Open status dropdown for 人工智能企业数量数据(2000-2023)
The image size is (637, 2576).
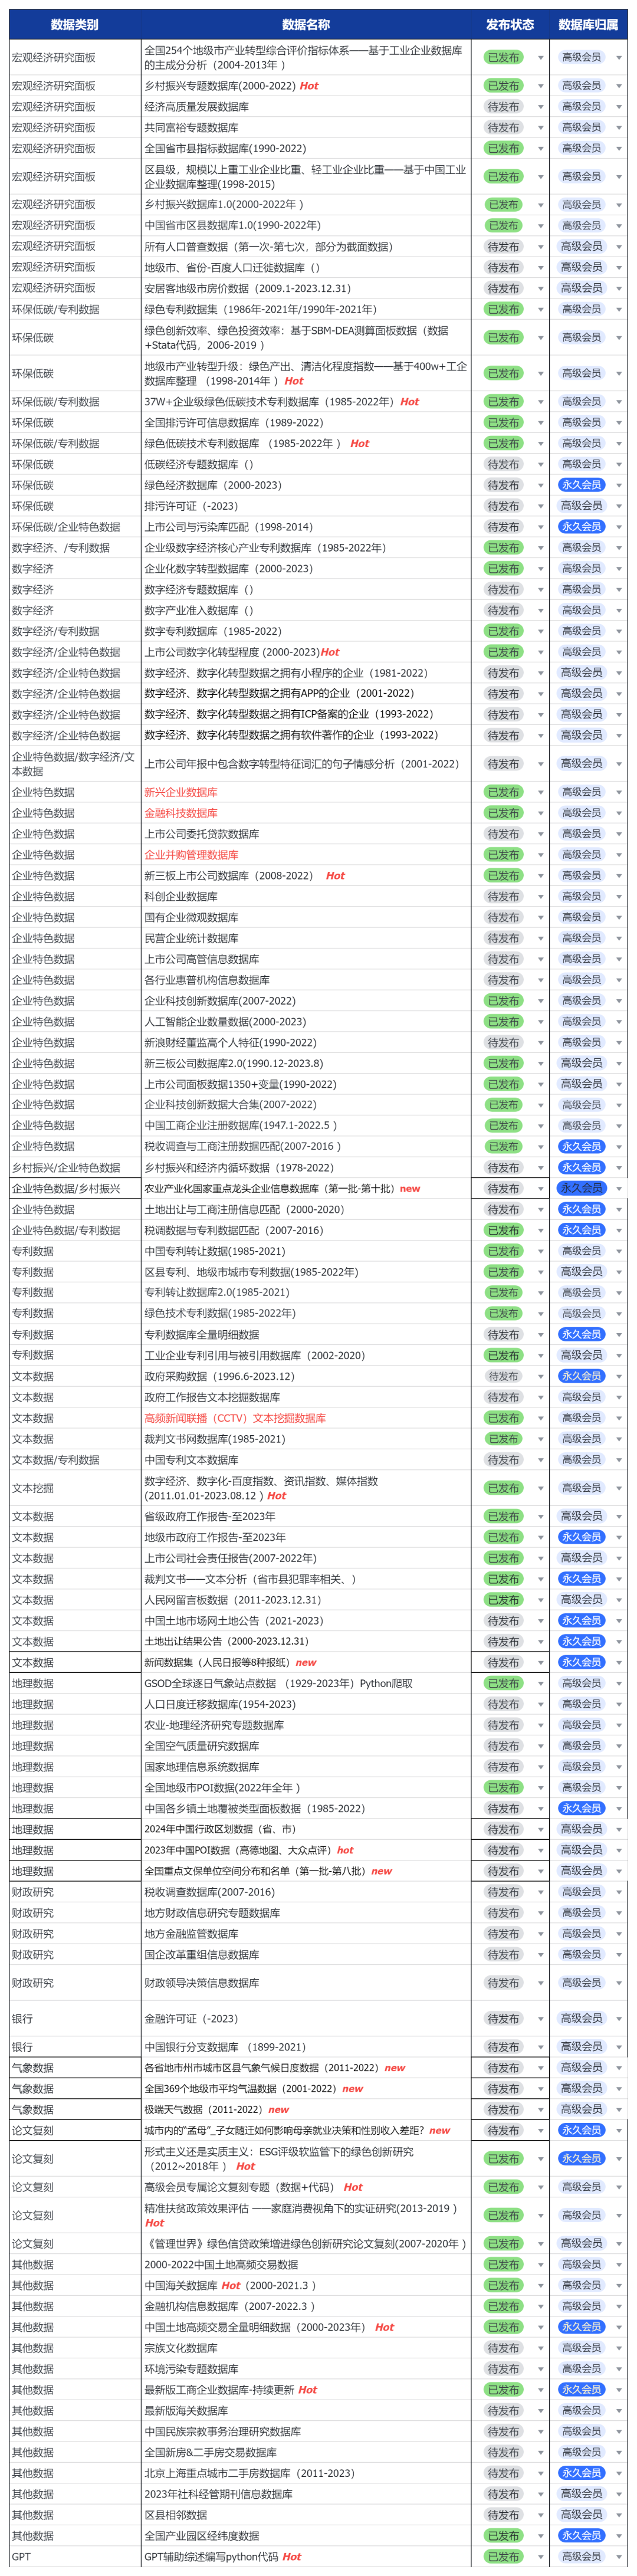[541, 1022]
